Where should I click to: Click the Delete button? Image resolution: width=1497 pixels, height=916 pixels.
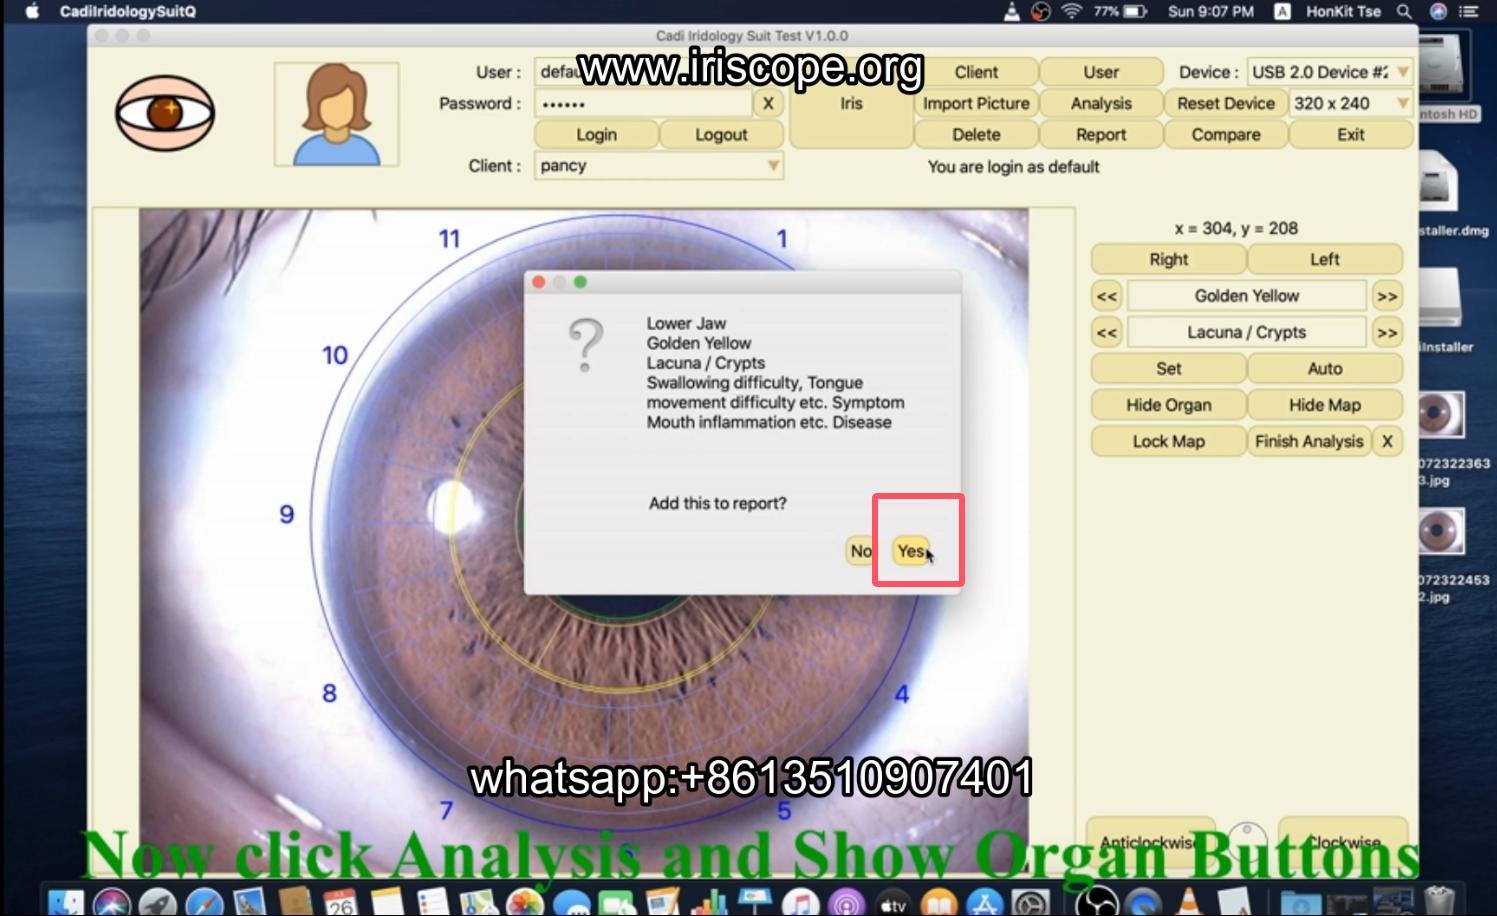(976, 134)
